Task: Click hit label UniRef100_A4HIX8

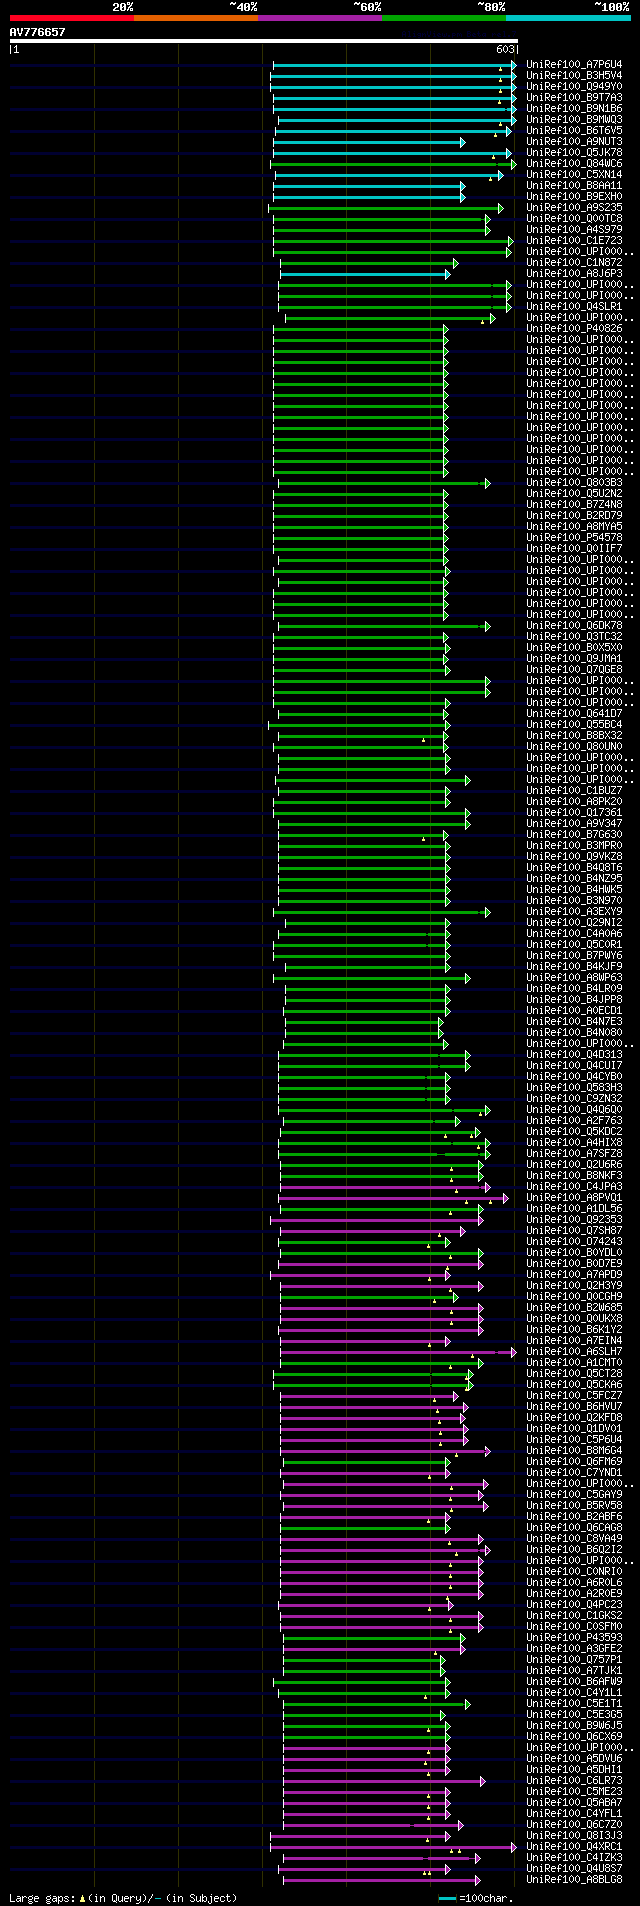Action: [x=574, y=1142]
